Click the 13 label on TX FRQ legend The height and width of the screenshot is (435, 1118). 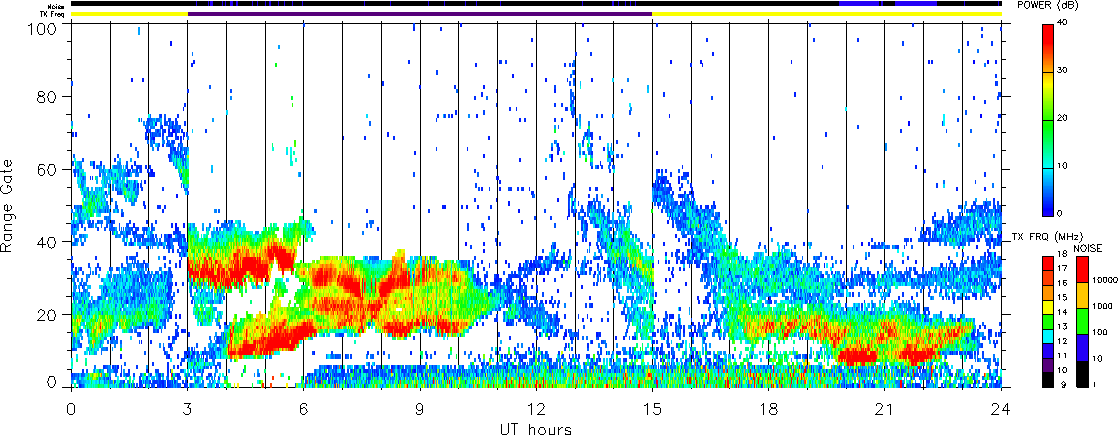click(x=1063, y=326)
